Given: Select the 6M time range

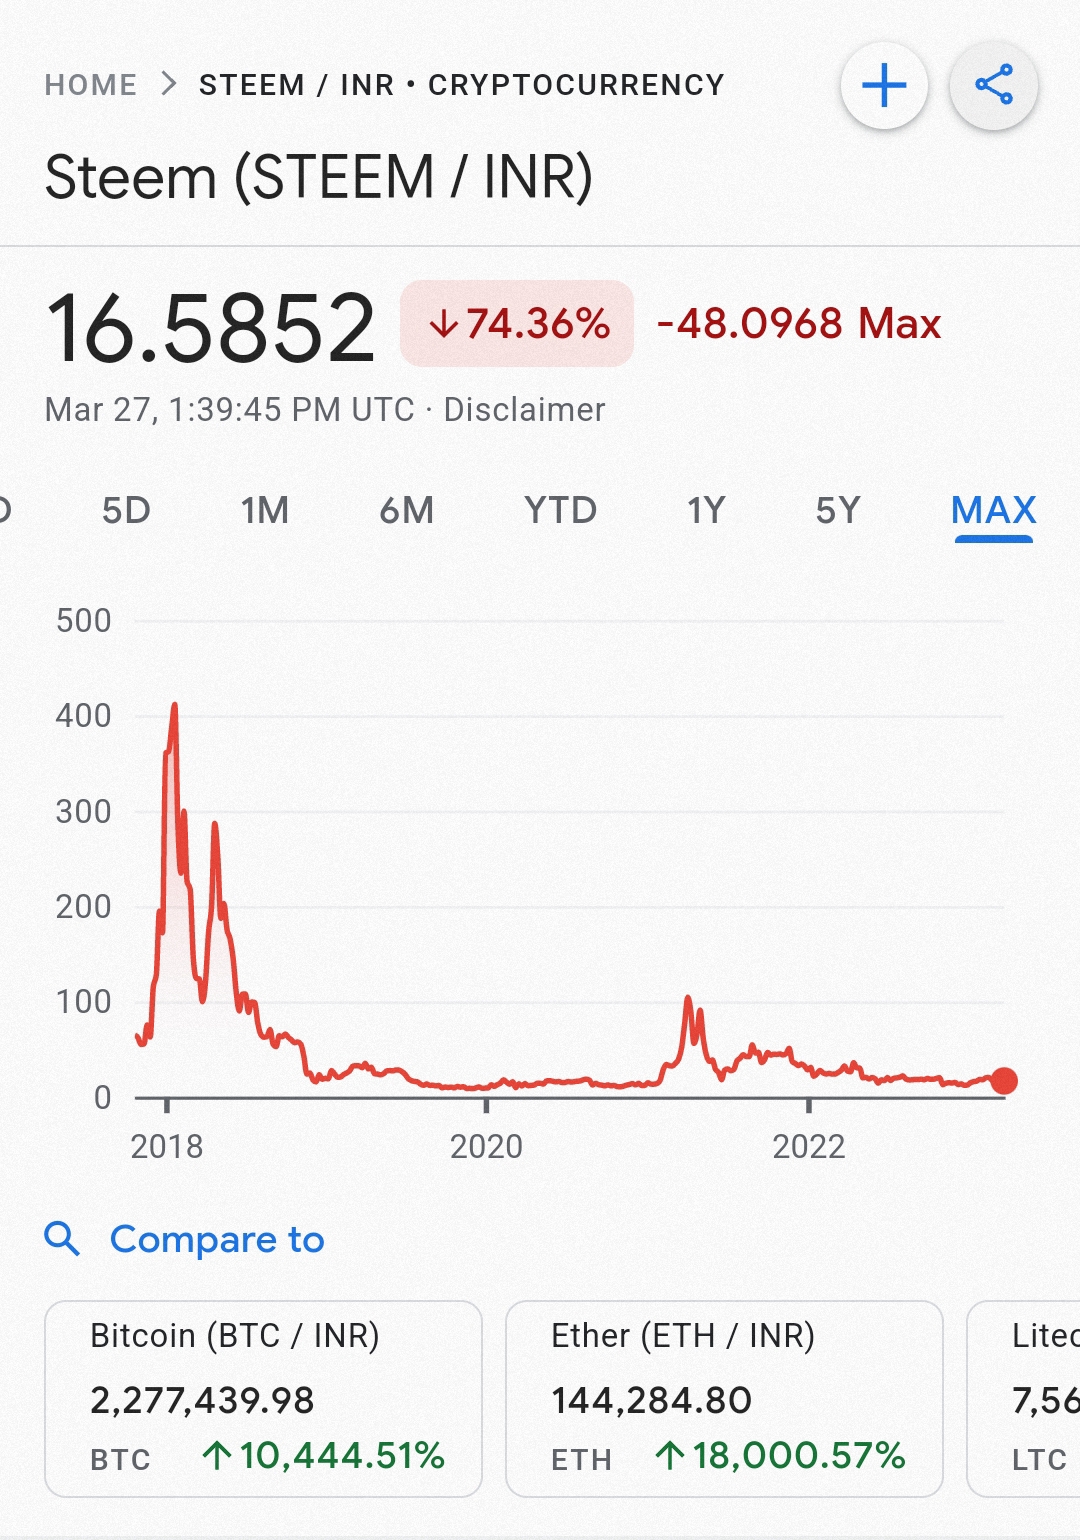Looking at the screenshot, I should (406, 511).
